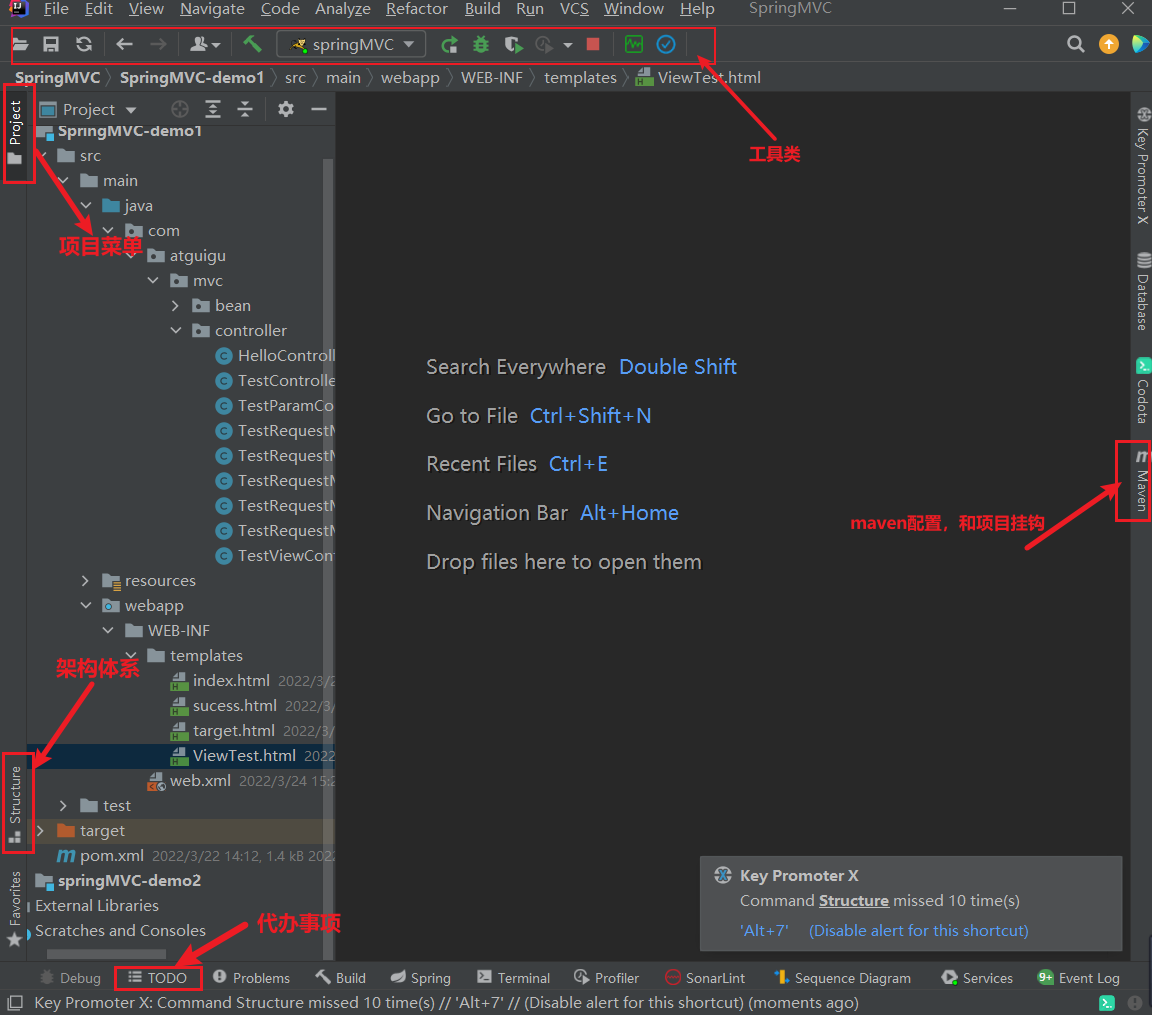
Task: Click the 'Alt+7' shortcut link in notification
Action: pyautogui.click(x=764, y=931)
